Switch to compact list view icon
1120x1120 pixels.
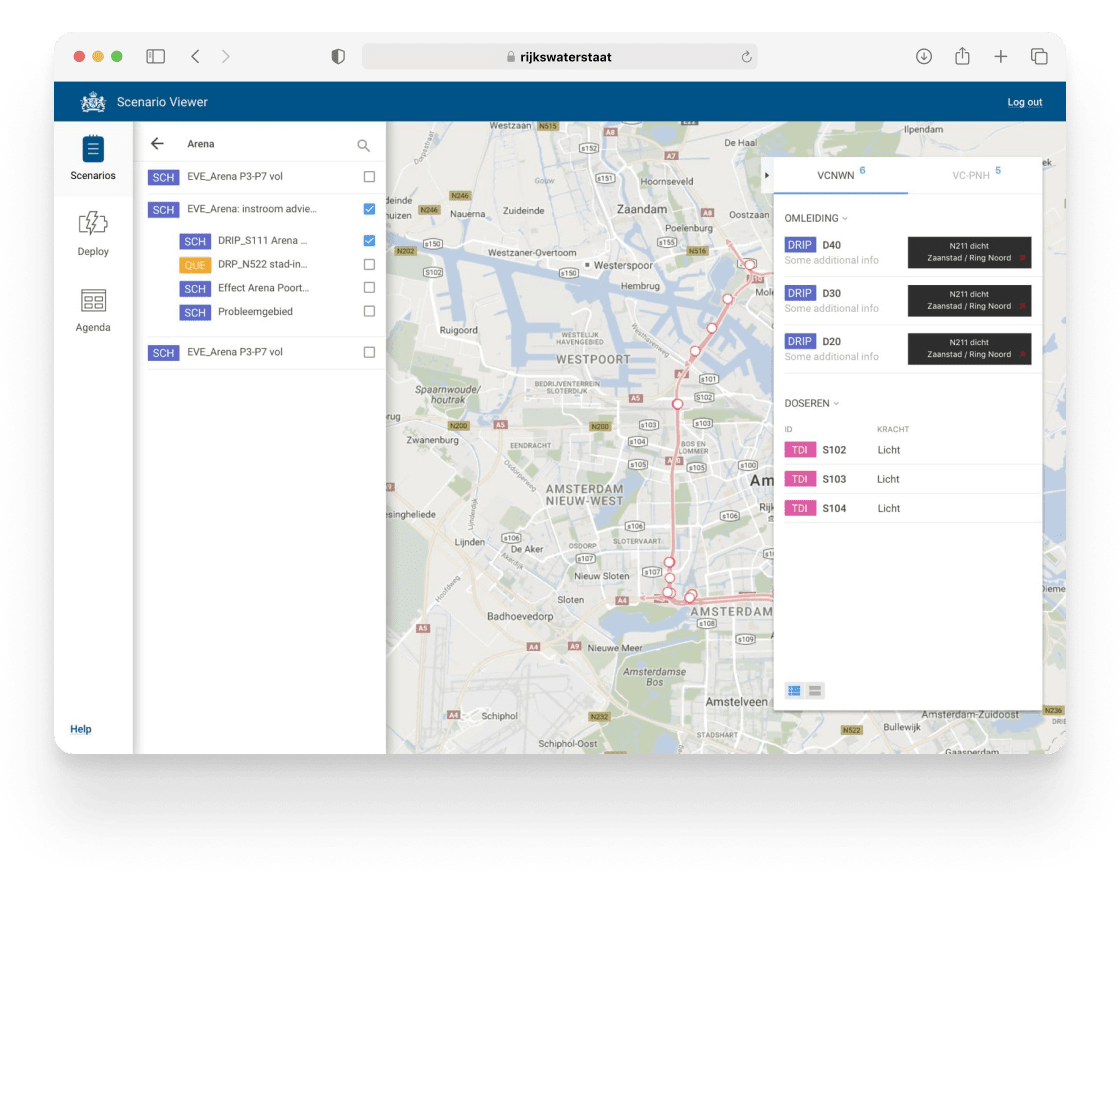coord(816,691)
